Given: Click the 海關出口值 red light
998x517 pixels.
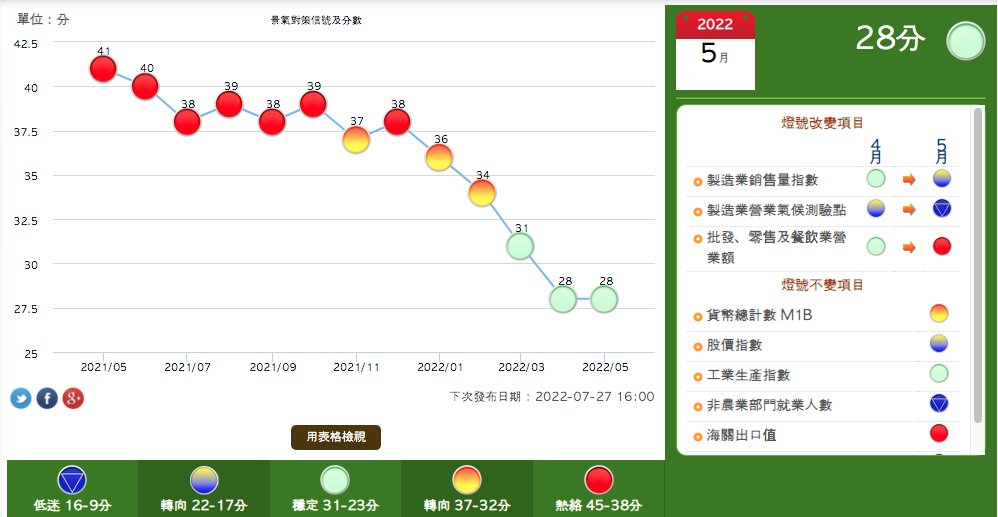Looking at the screenshot, I should (x=939, y=434).
